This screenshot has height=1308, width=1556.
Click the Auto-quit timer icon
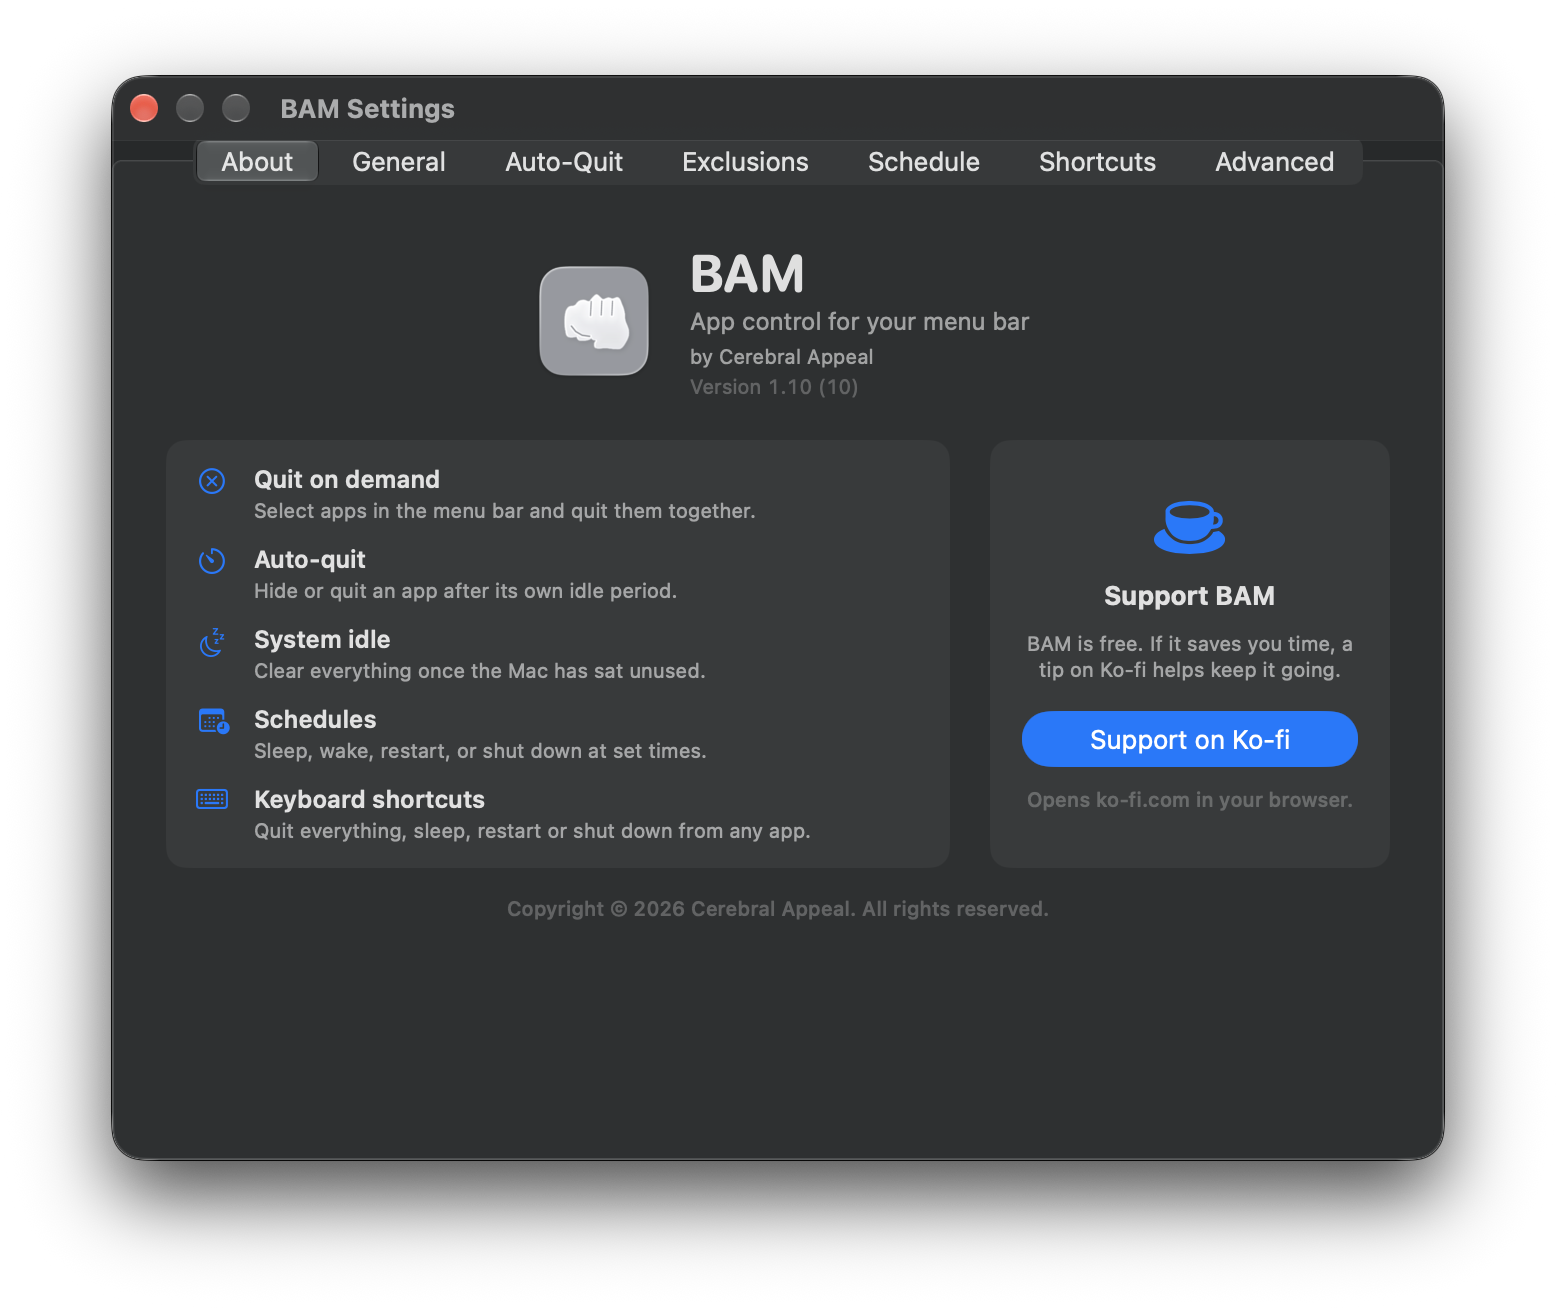(x=212, y=561)
